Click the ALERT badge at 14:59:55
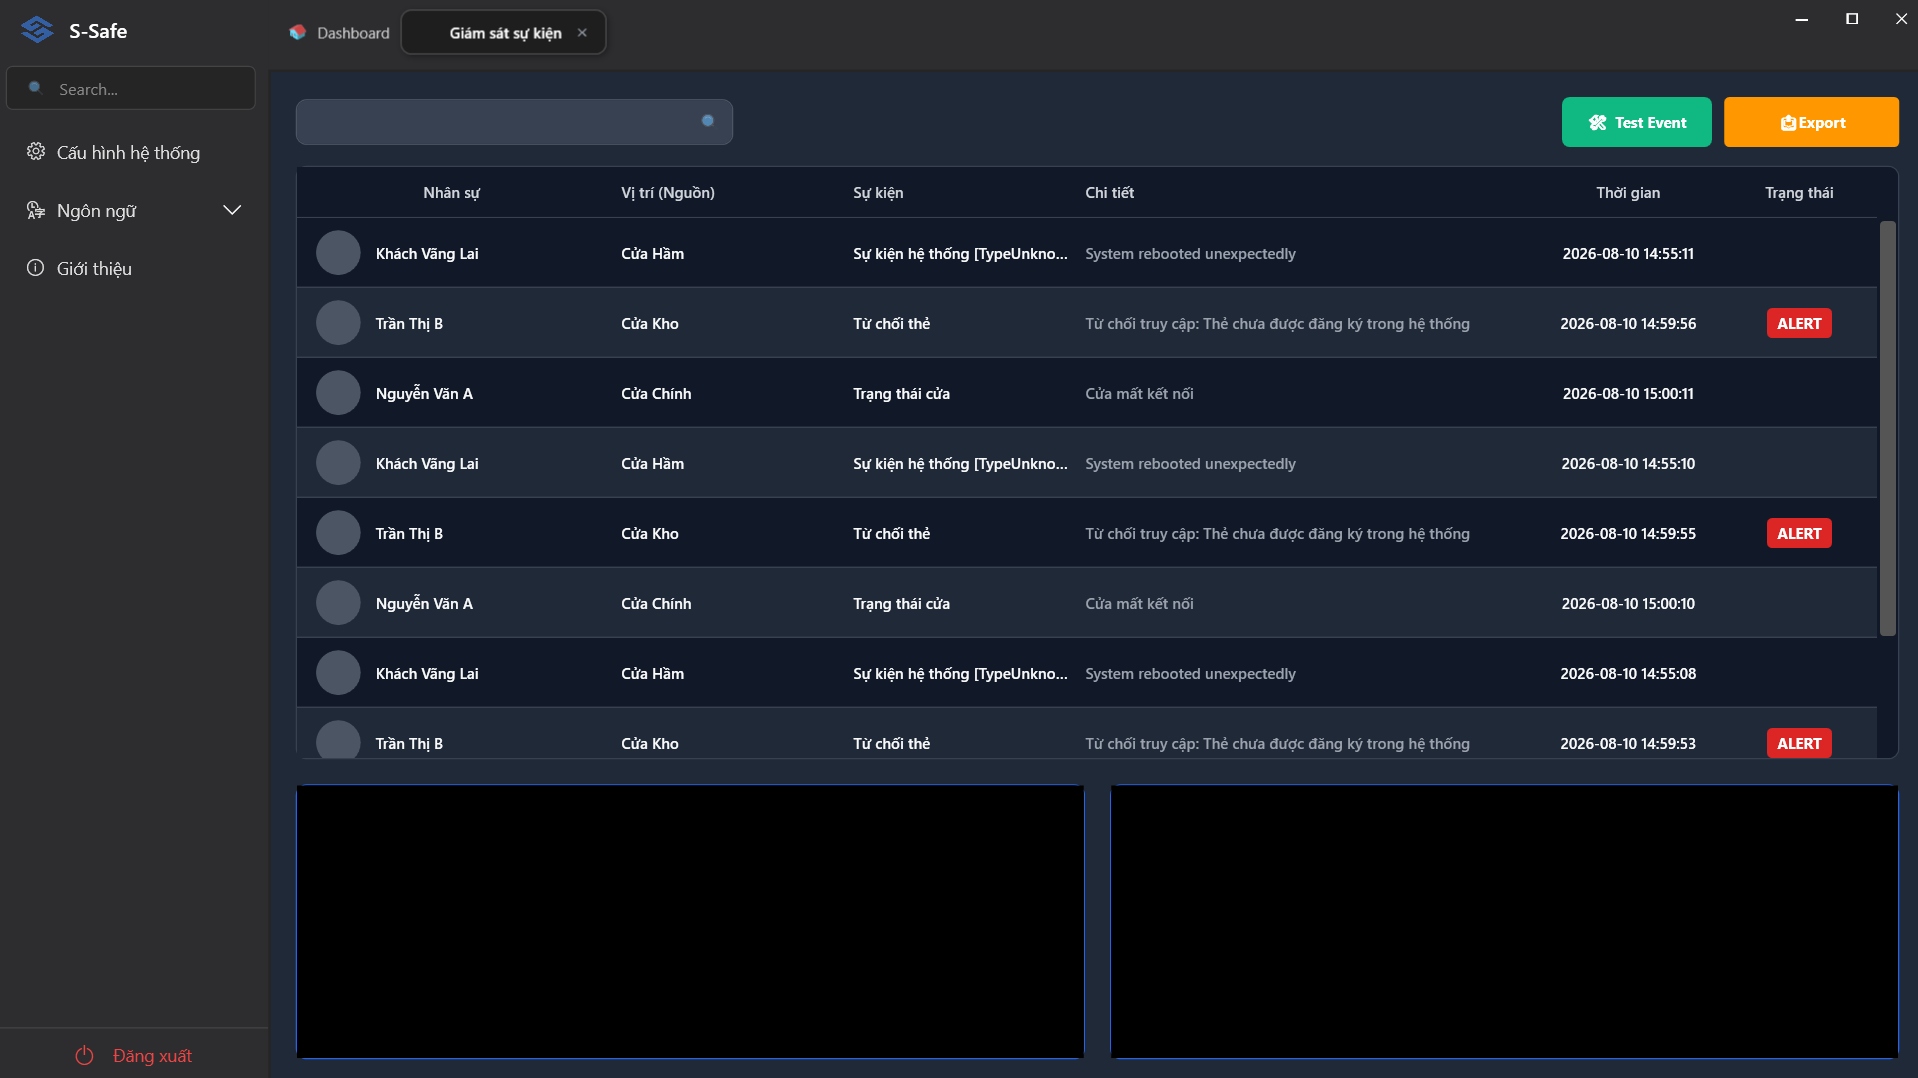 pyautogui.click(x=1799, y=533)
